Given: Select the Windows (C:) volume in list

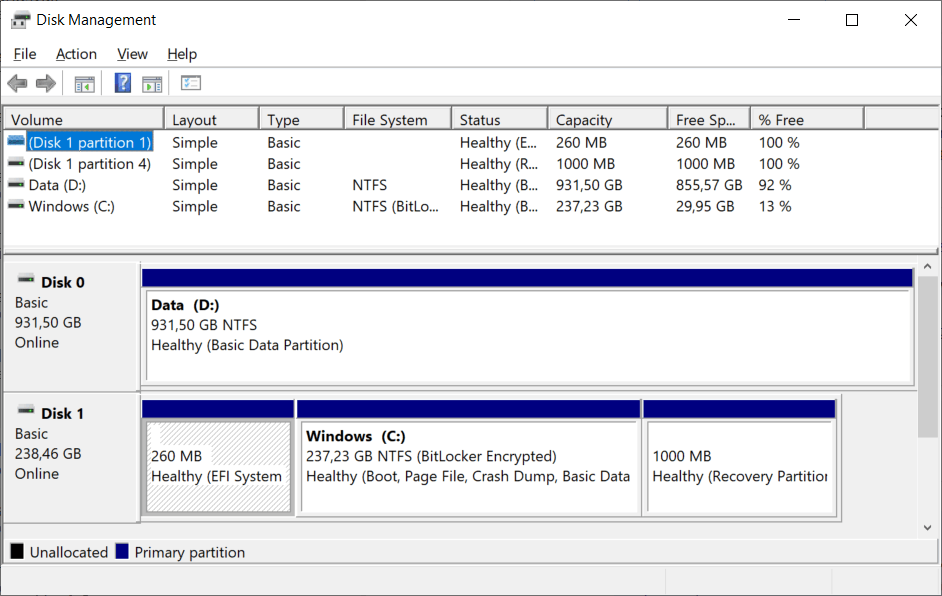Looking at the screenshot, I should click(x=71, y=207).
